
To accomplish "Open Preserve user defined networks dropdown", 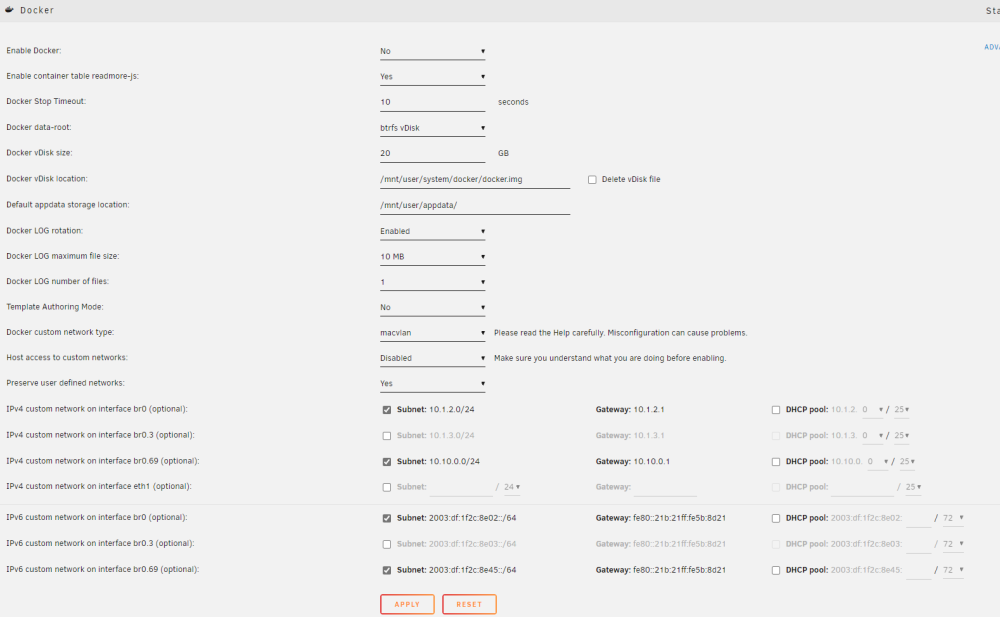I will (432, 383).
